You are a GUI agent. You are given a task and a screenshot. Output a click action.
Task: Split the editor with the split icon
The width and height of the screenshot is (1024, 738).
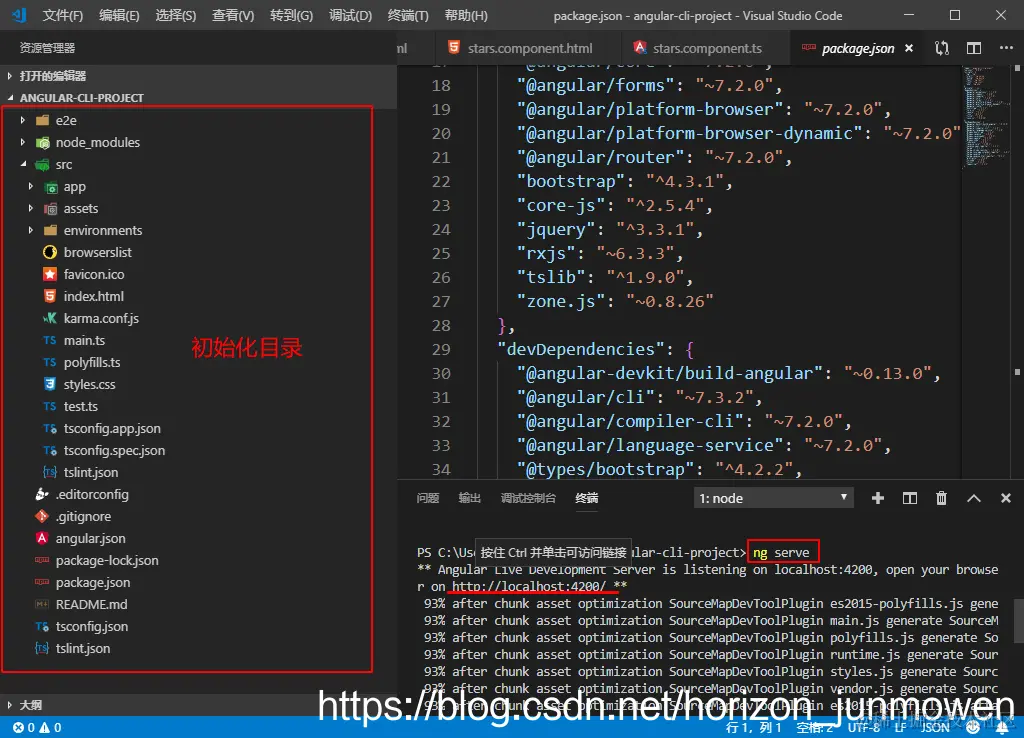(974, 48)
